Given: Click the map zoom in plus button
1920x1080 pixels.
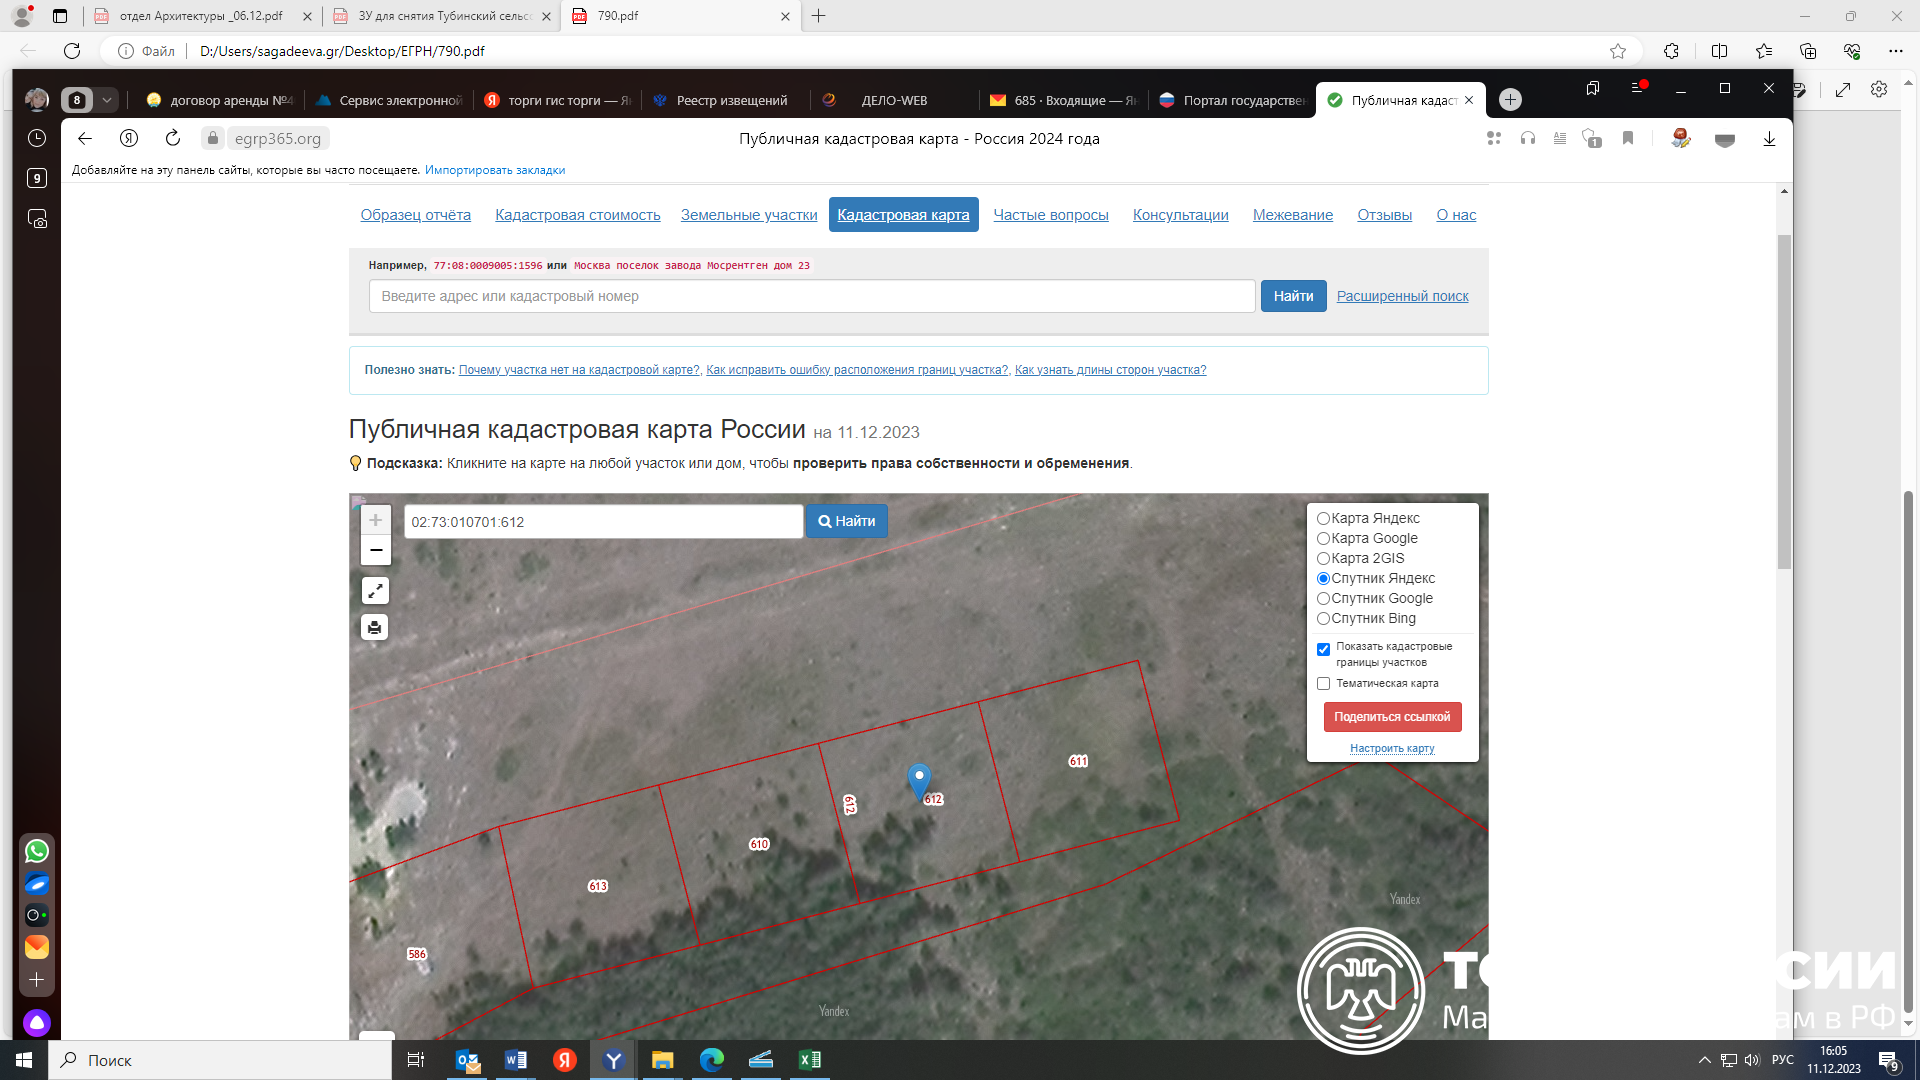Looking at the screenshot, I should point(375,520).
